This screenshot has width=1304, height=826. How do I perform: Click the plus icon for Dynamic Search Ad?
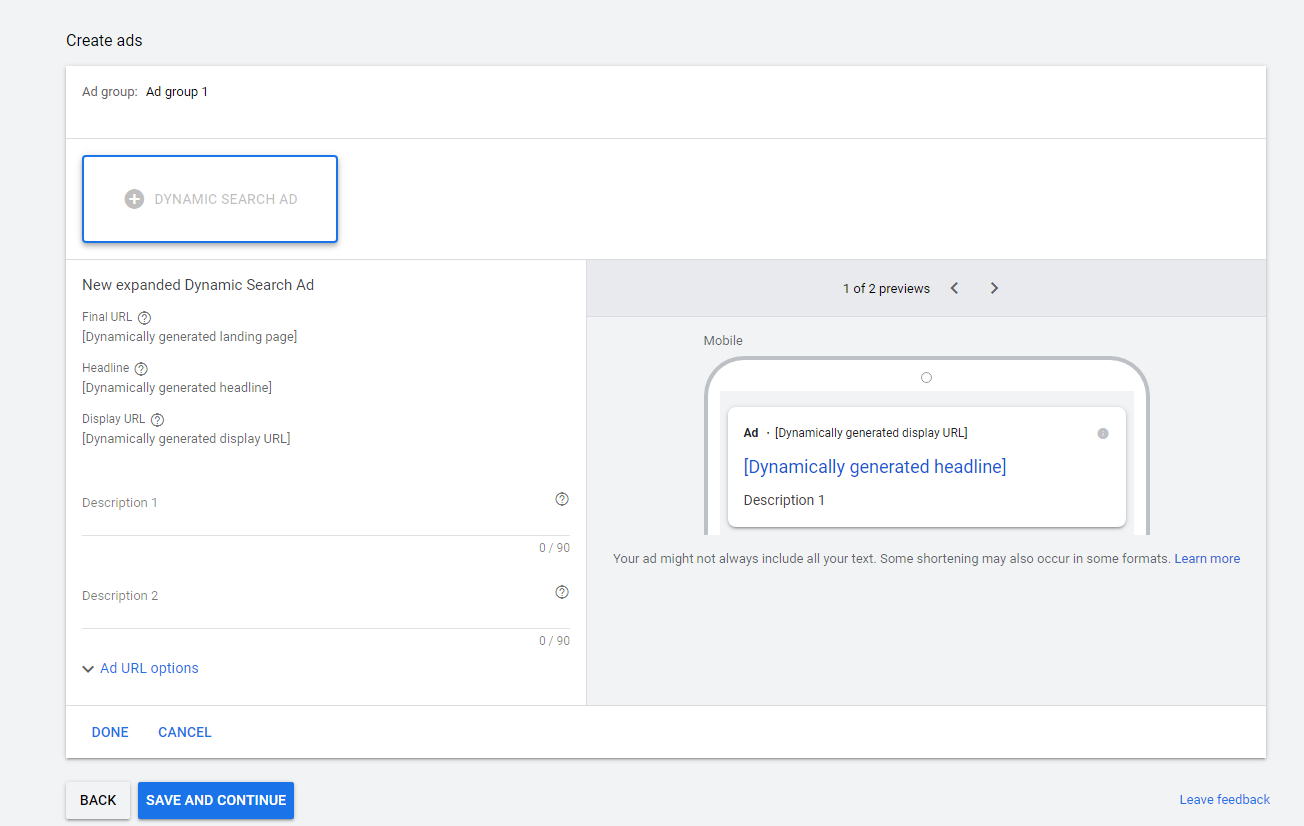[134, 199]
